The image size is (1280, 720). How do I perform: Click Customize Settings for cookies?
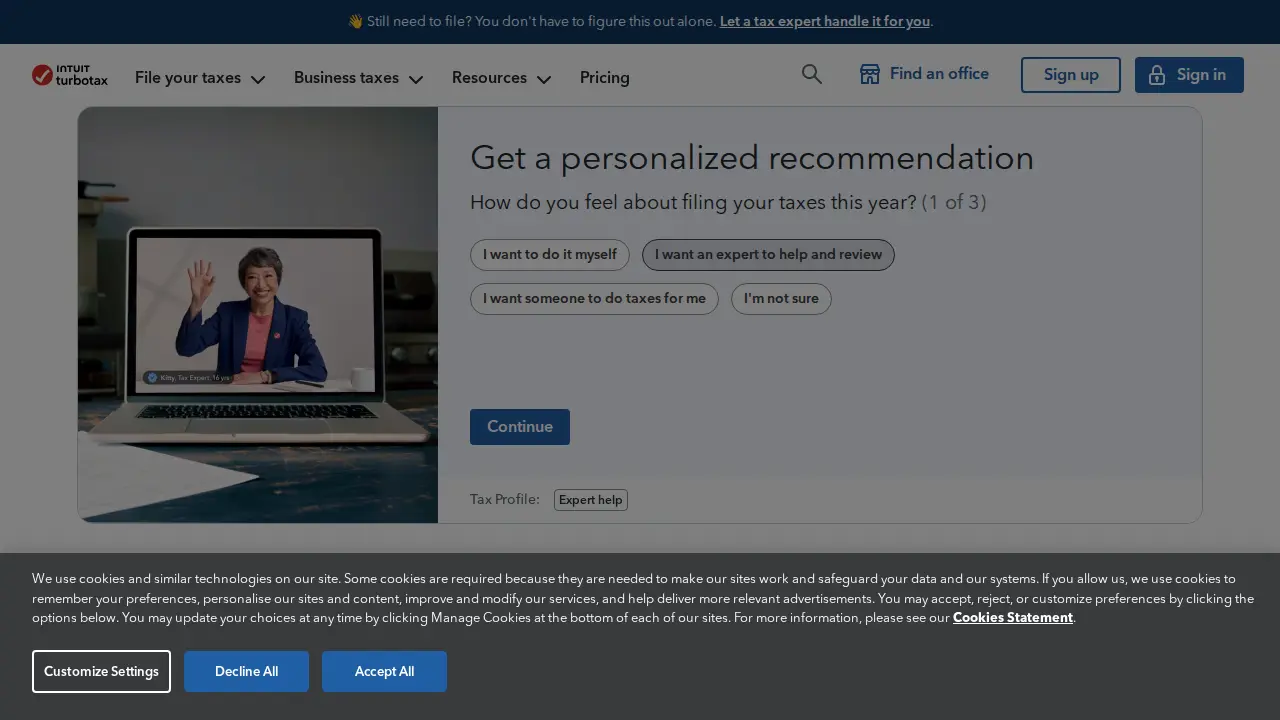pyautogui.click(x=101, y=671)
